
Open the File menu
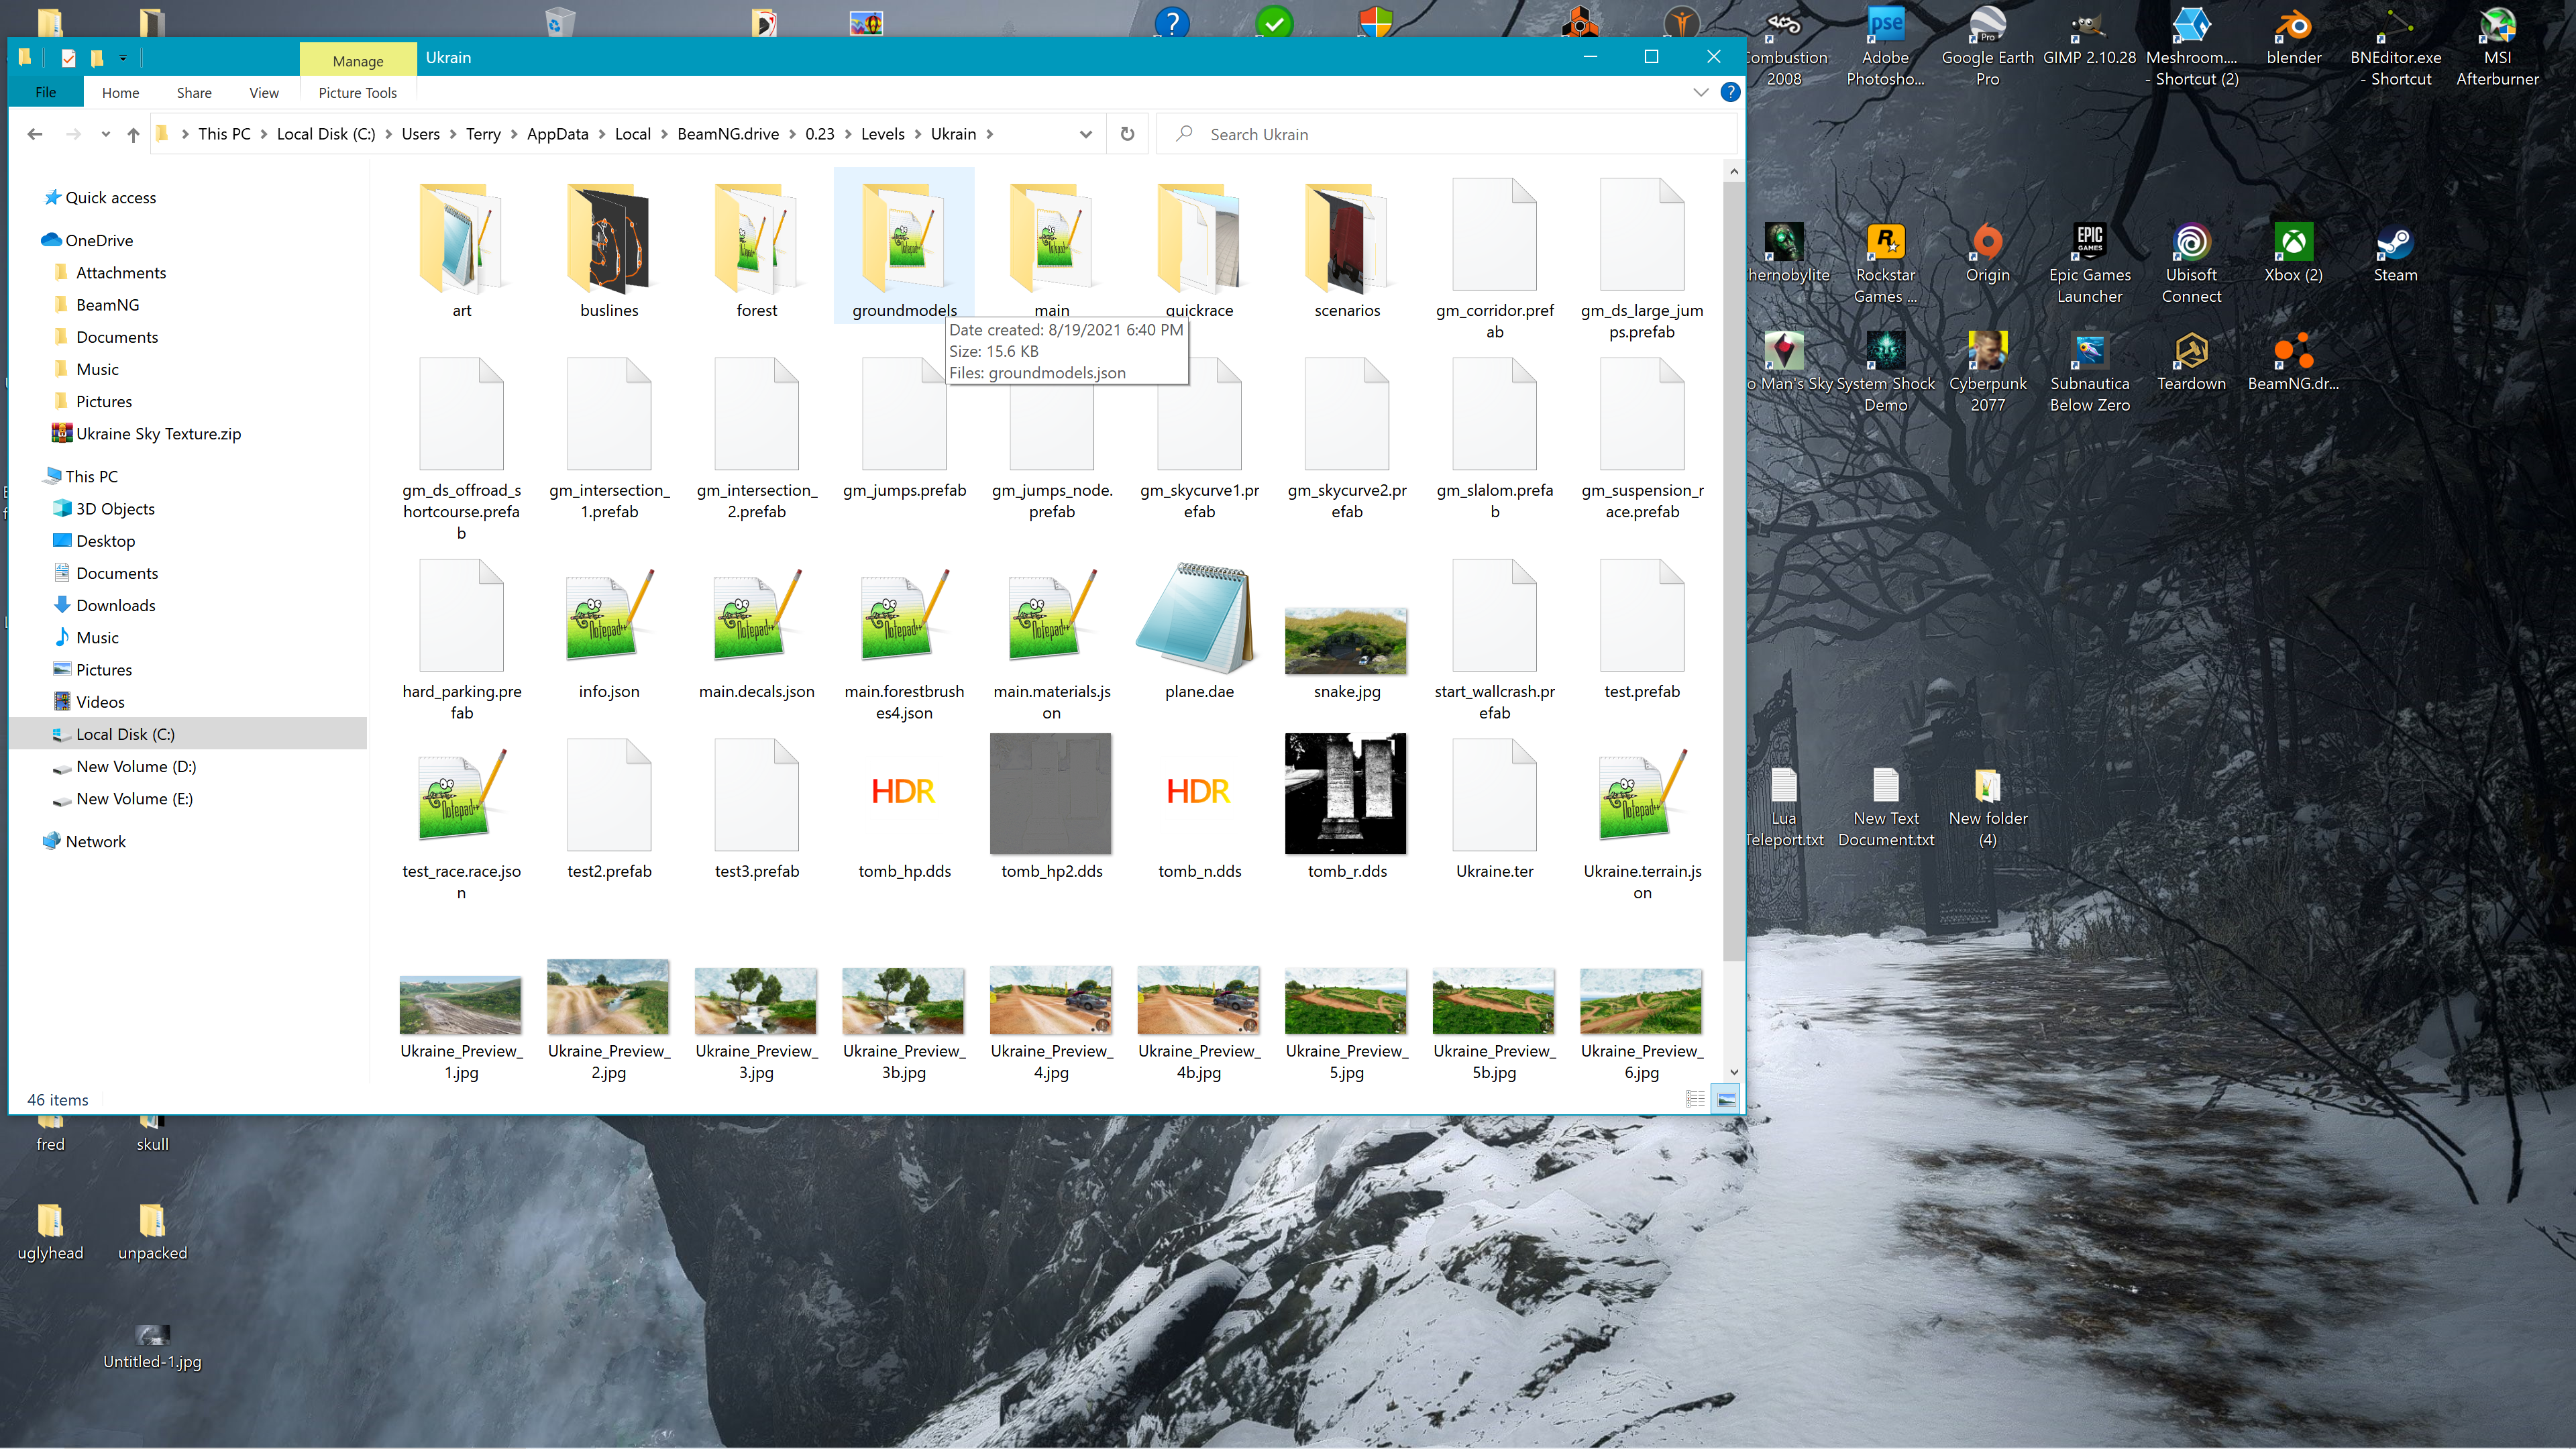coord(46,93)
